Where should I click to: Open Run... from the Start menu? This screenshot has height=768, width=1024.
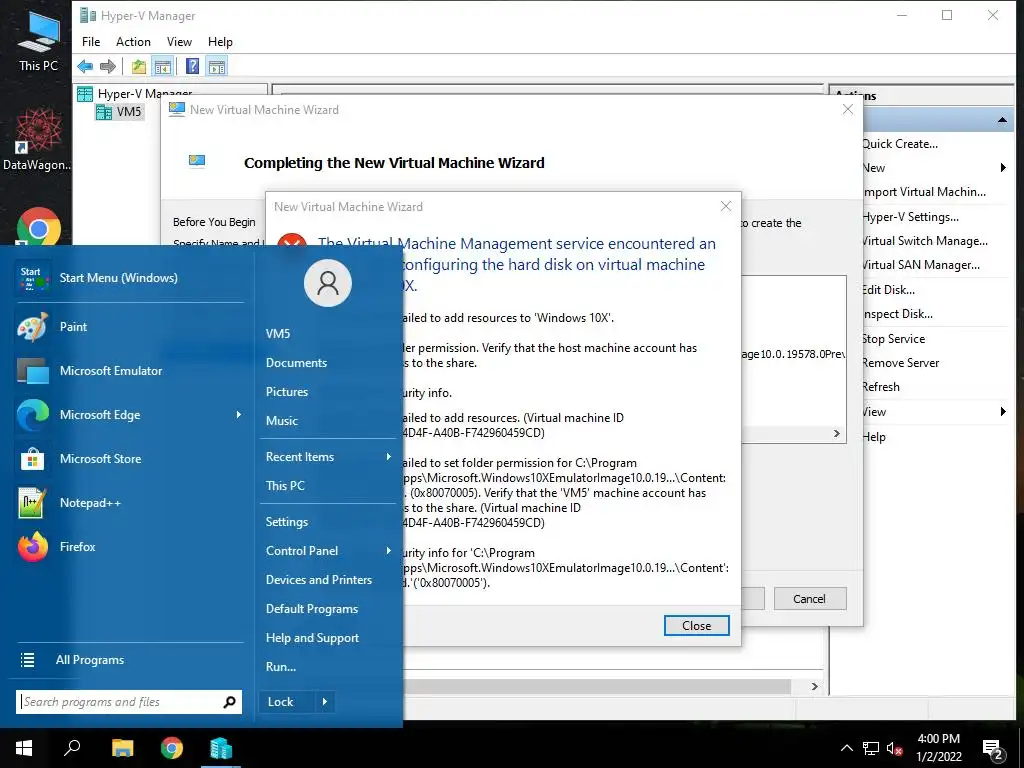click(x=281, y=667)
